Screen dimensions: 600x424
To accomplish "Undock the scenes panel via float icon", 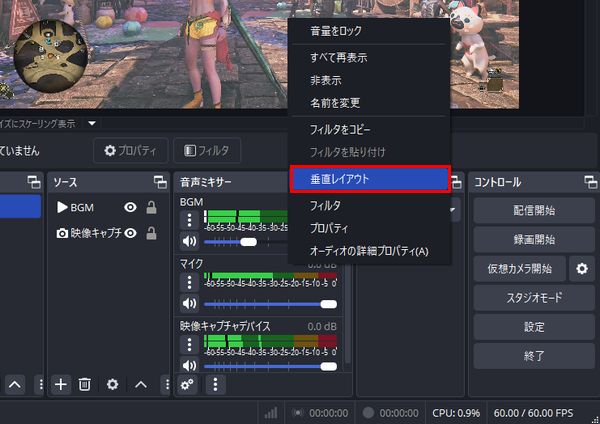I will coord(34,183).
